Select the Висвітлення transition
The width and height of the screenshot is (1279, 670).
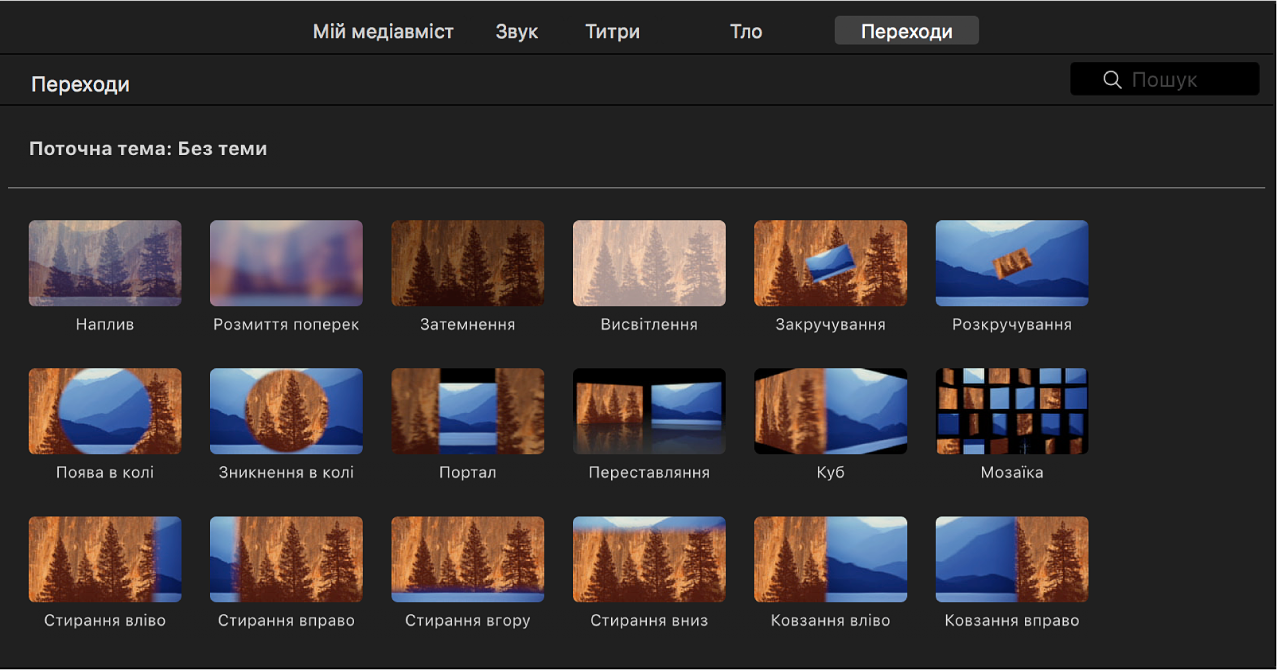649,263
